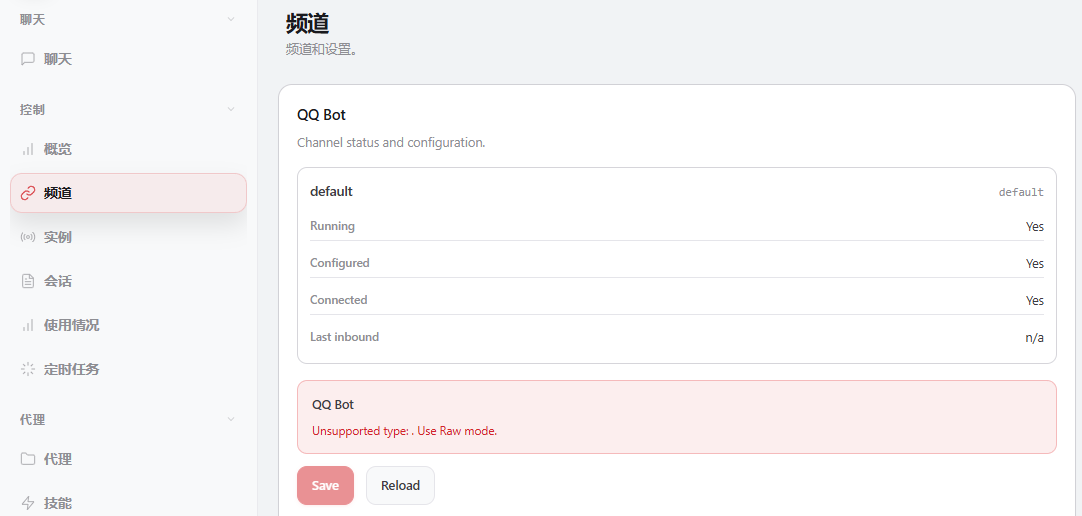Screen dimensions: 1082x516
Task: Click the chat bubble icon in sidebar
Action: [x=28, y=59]
